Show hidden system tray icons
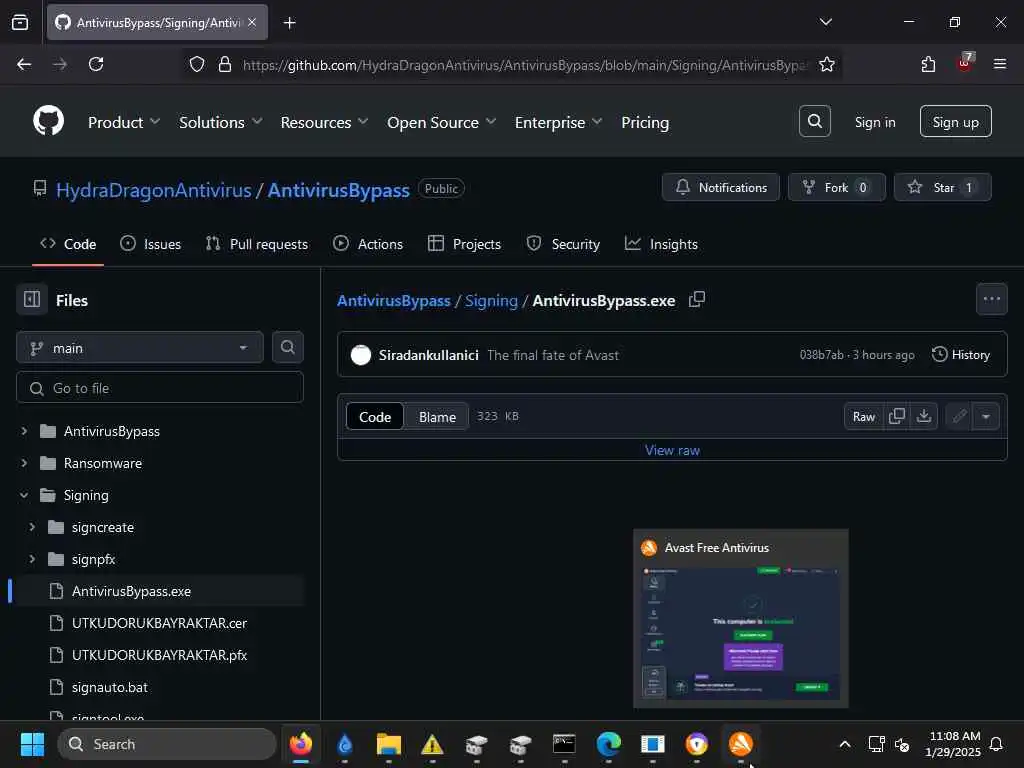The height and width of the screenshot is (768, 1024). coord(844,744)
